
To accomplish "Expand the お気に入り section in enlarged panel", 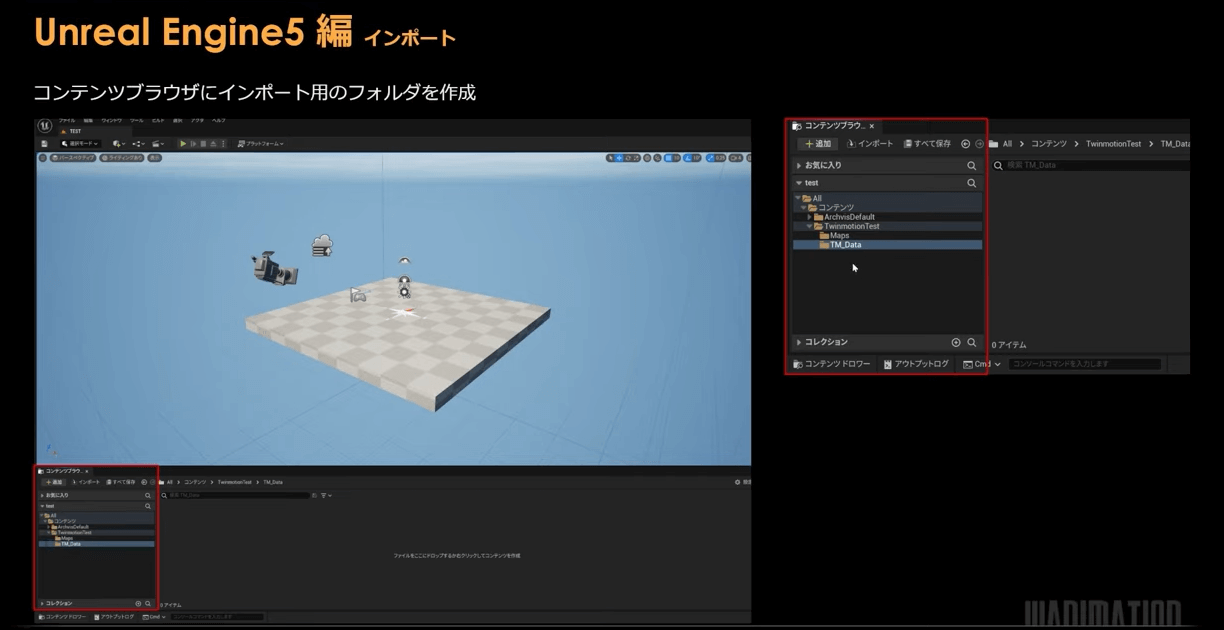I will pos(799,165).
